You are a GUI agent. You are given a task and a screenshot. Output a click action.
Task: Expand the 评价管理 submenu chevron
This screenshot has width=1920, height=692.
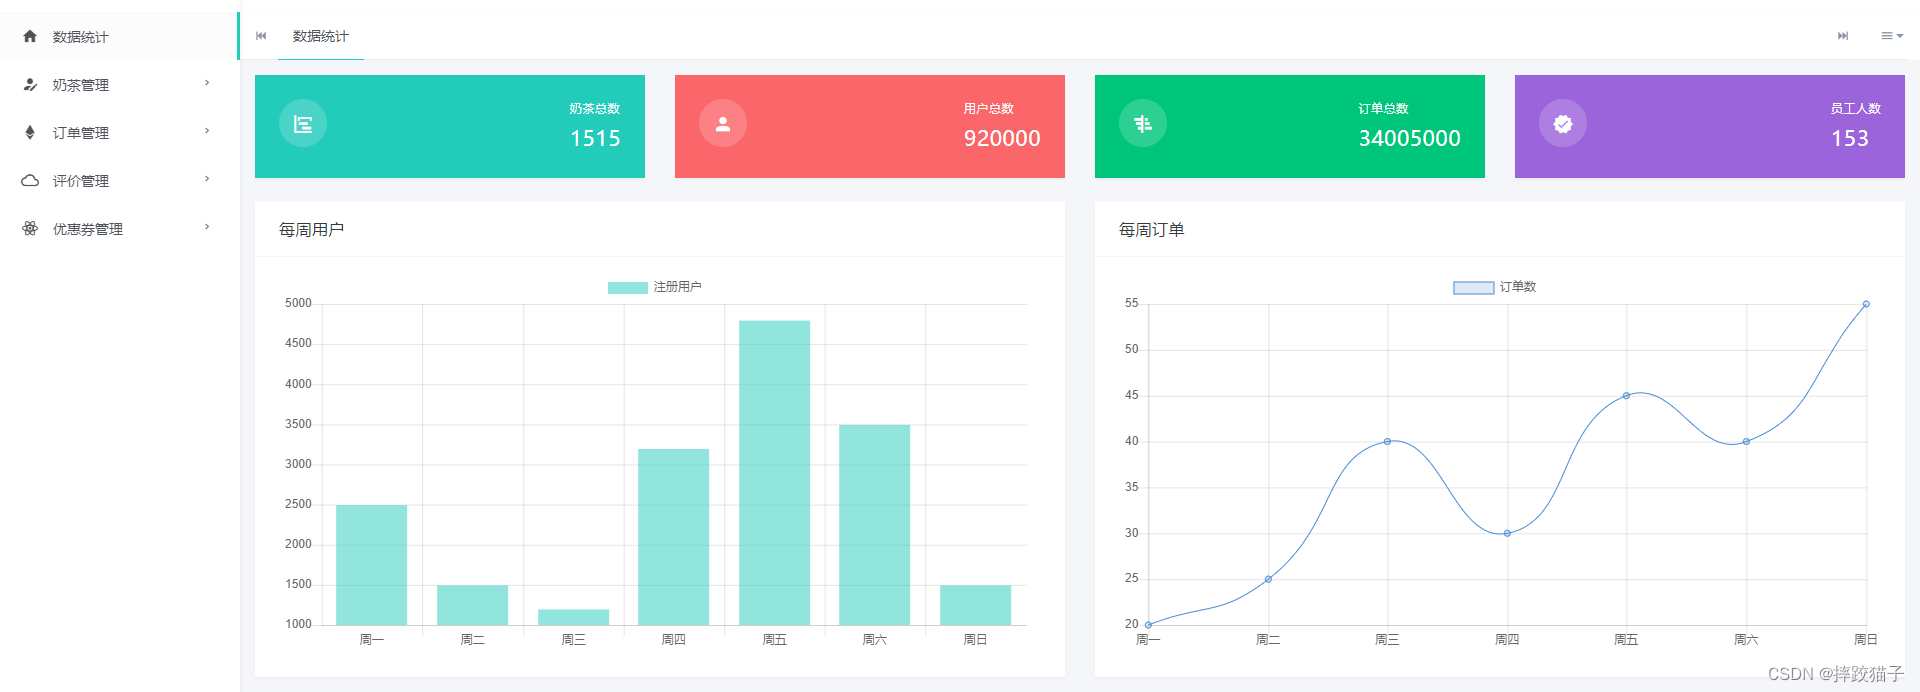click(x=207, y=179)
